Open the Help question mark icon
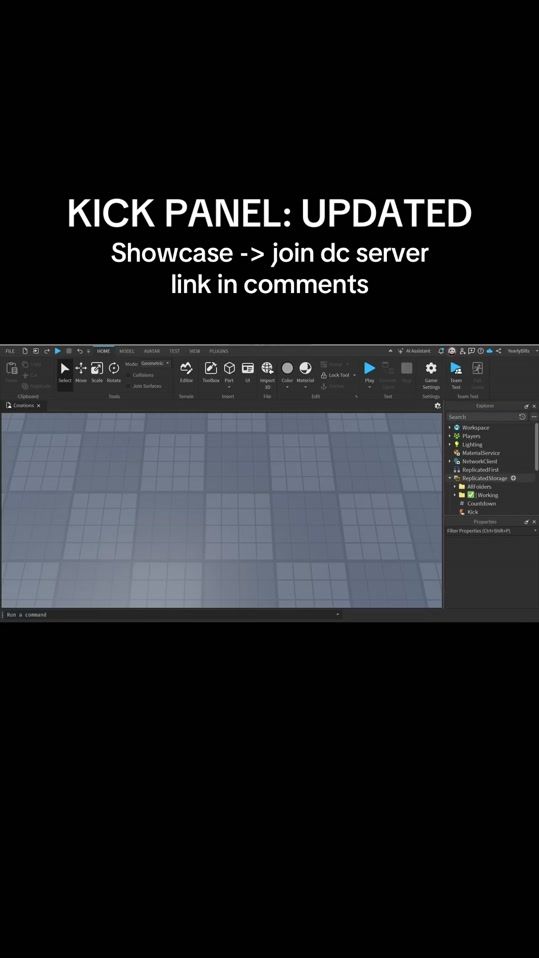539x958 pixels. [480, 351]
